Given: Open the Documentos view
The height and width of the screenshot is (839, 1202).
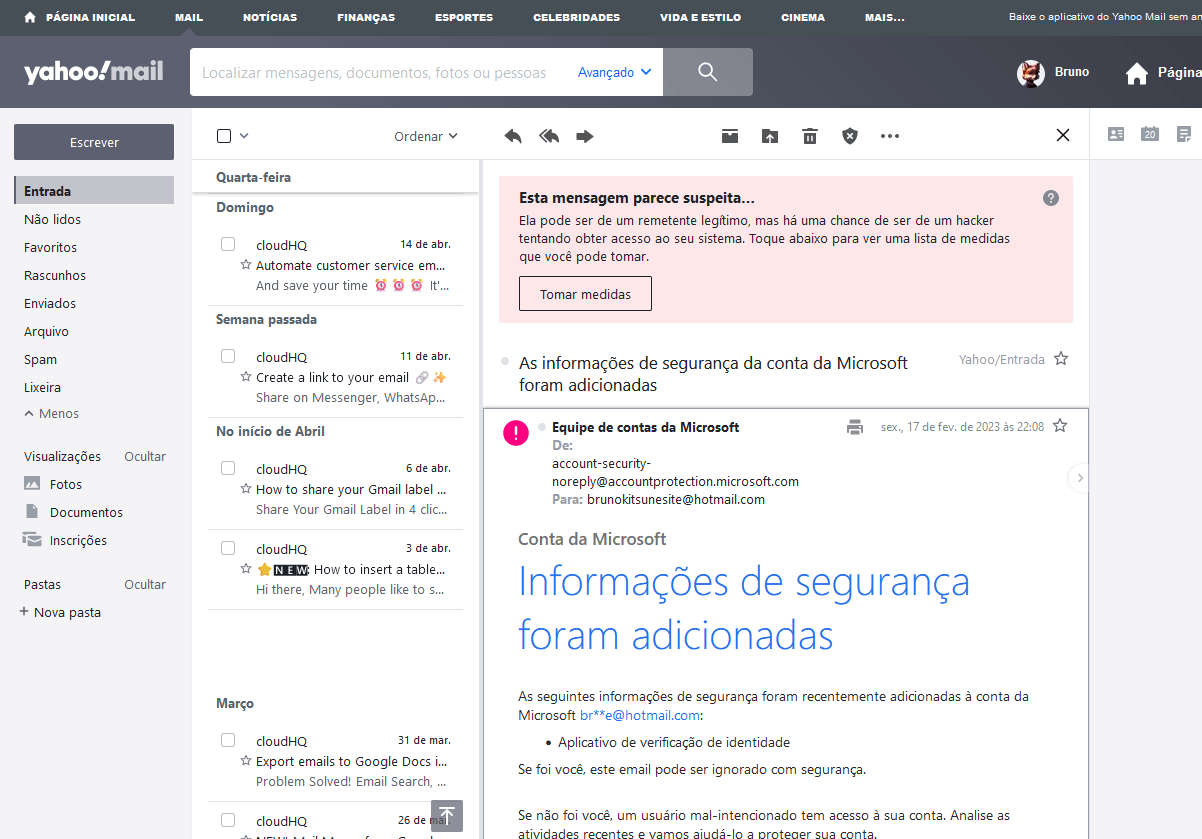Looking at the screenshot, I should tap(86, 512).
